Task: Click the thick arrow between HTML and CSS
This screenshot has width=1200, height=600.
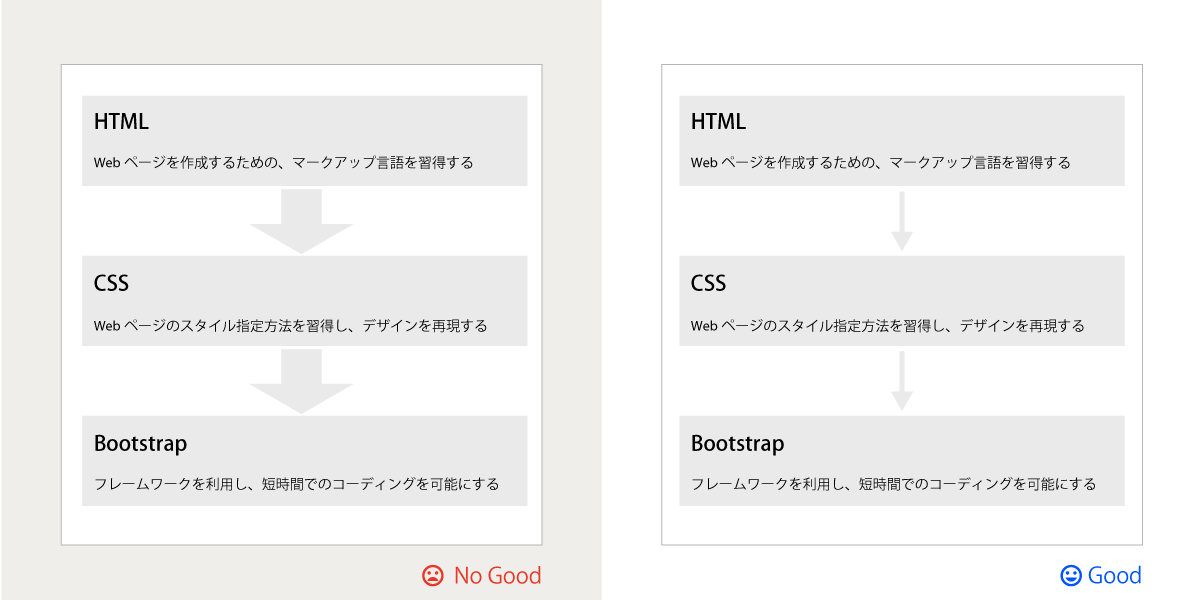Action: (x=301, y=221)
